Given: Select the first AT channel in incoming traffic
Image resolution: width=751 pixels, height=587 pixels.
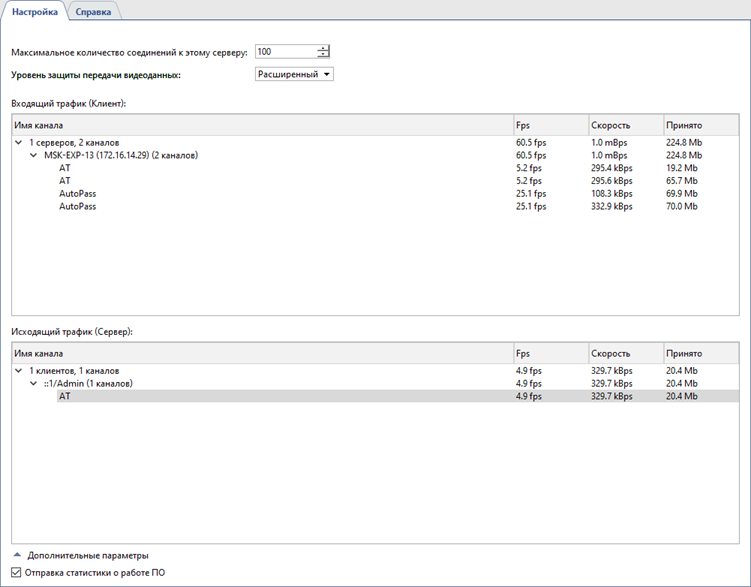Looking at the screenshot, I should click(x=65, y=169).
